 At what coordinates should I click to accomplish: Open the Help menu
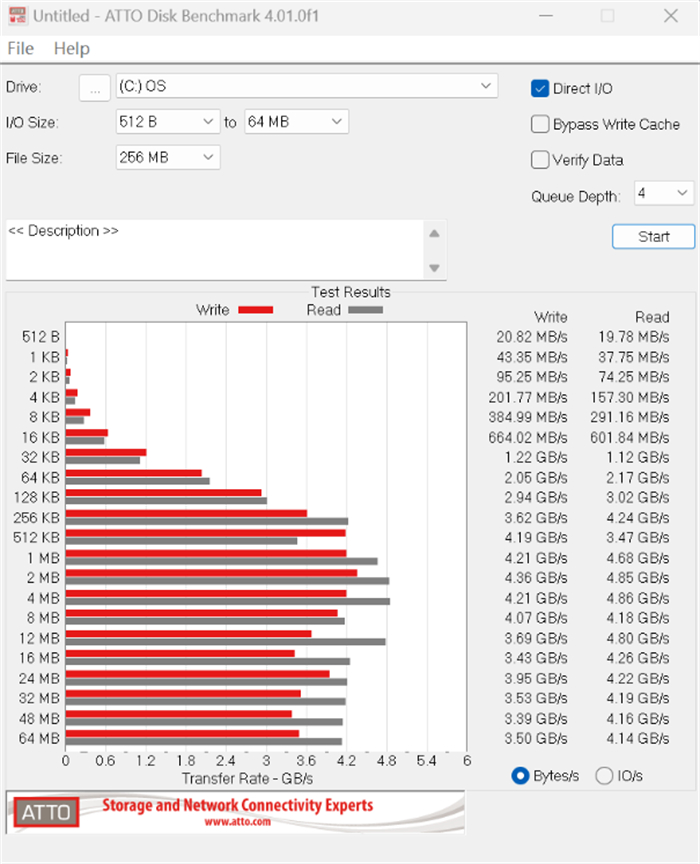tap(72, 48)
